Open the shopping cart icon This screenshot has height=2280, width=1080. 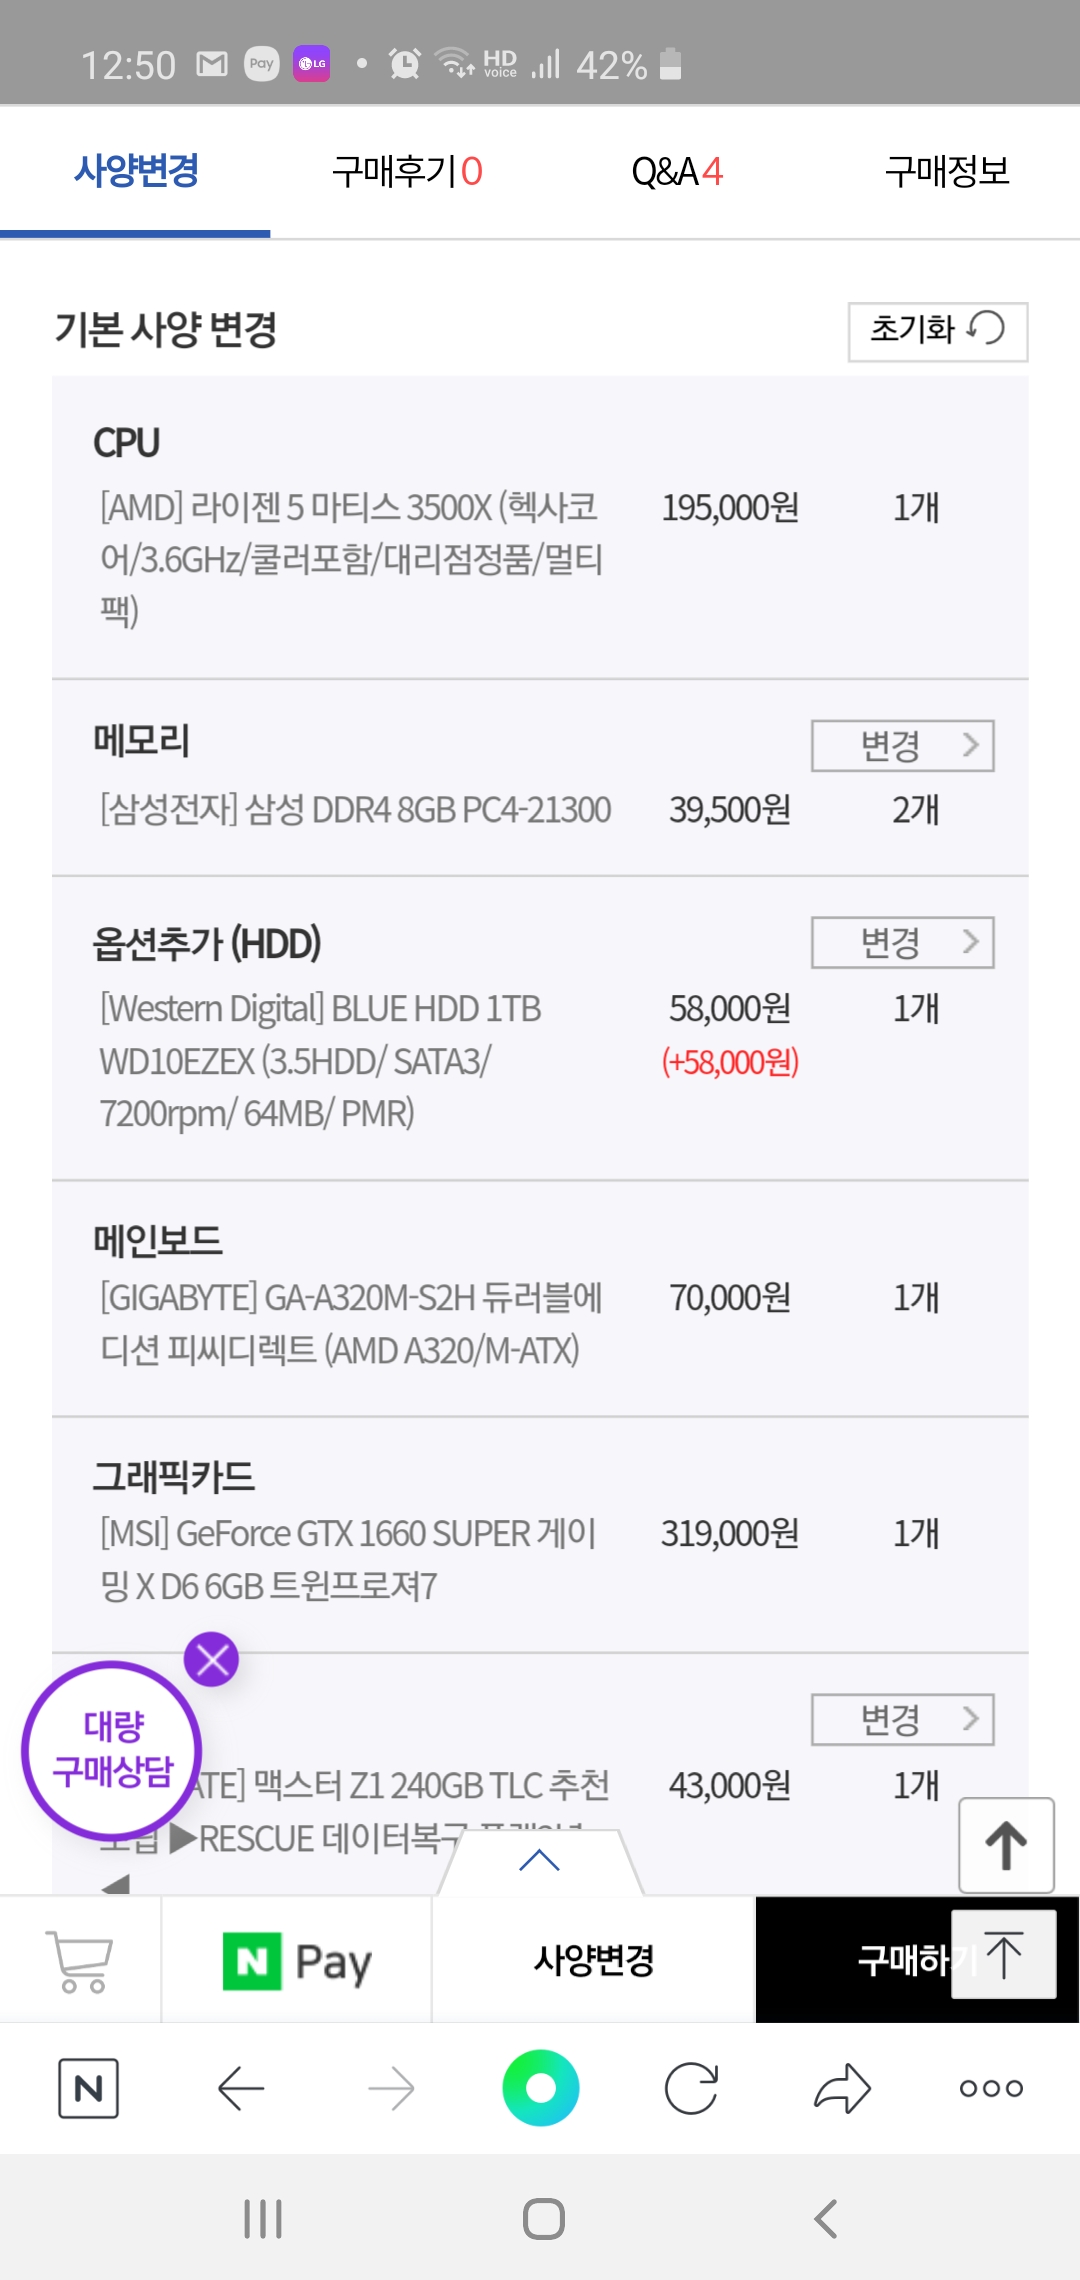[80, 1960]
